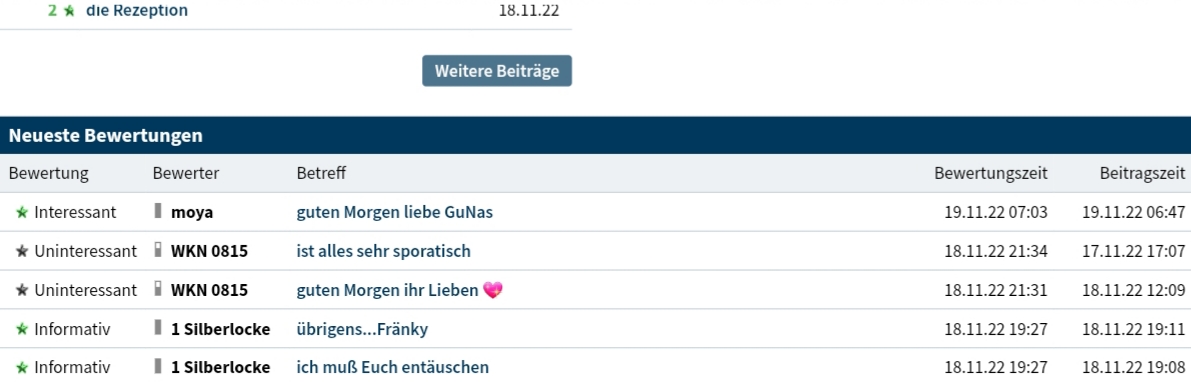
Task: Open post guten Morgen liebe GuNas
Action: pyautogui.click(x=394, y=213)
